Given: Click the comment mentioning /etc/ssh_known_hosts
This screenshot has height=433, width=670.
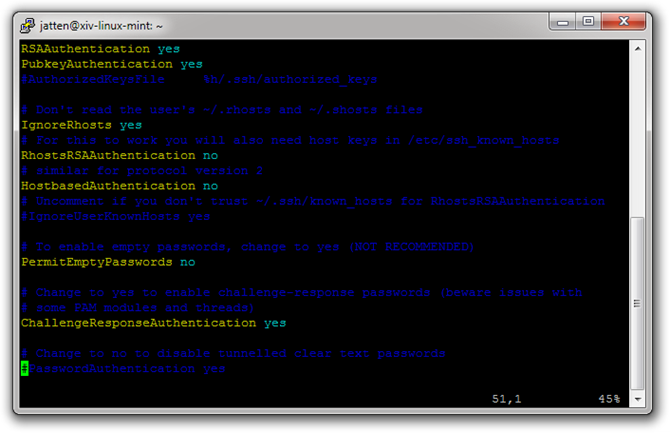Looking at the screenshot, I should click(290, 140).
